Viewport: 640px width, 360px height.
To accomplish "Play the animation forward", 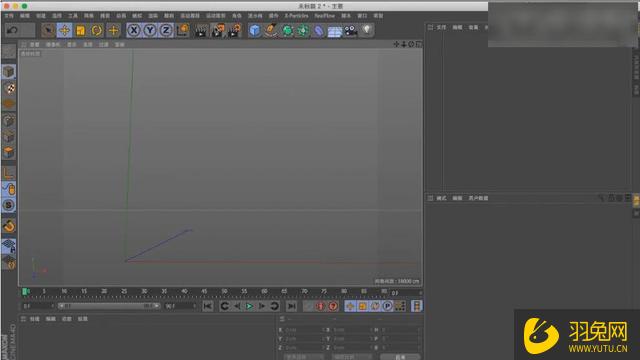I will pyautogui.click(x=249, y=306).
